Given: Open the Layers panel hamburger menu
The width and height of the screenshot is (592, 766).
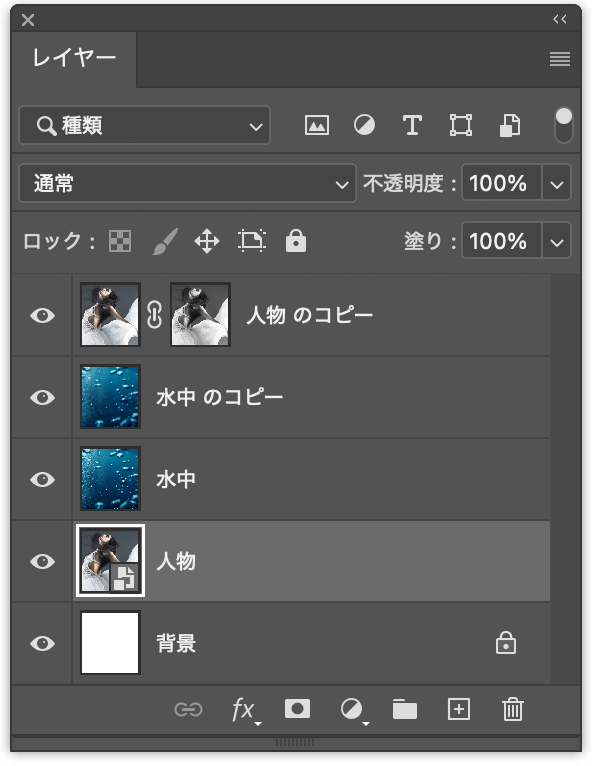Looking at the screenshot, I should [560, 59].
